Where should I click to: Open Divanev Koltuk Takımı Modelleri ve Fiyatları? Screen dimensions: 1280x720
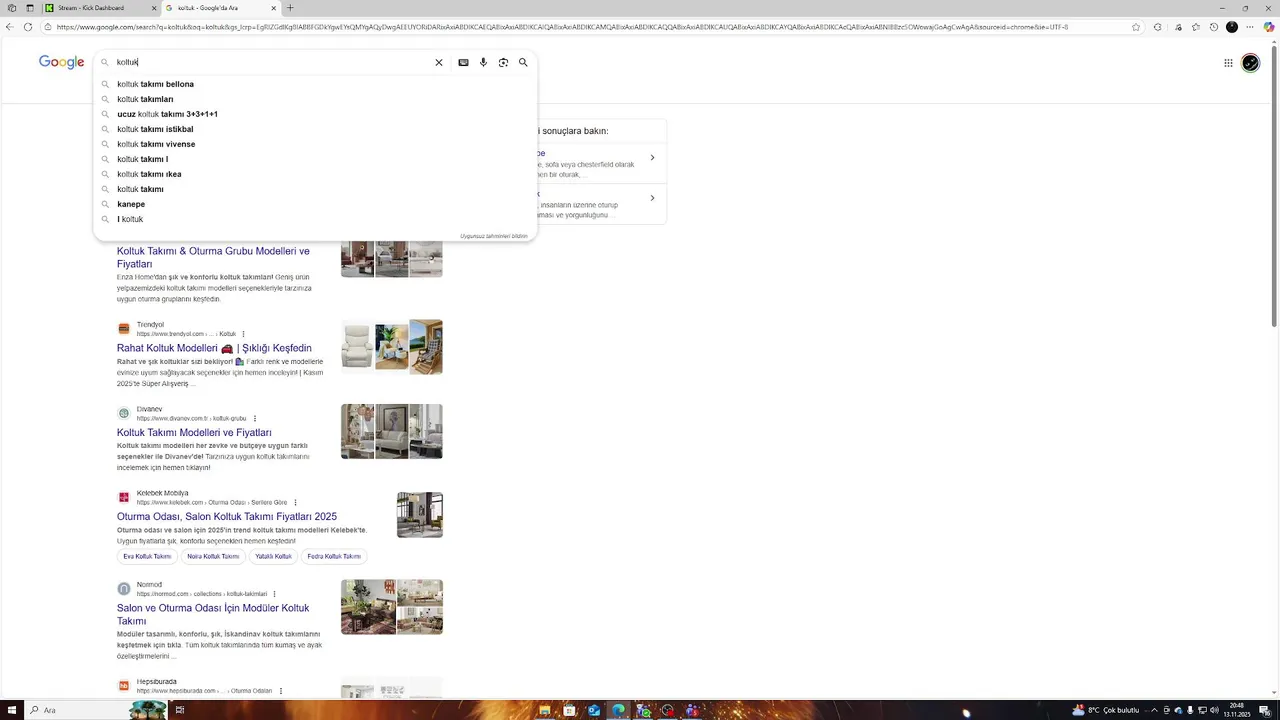pyautogui.click(x=194, y=432)
